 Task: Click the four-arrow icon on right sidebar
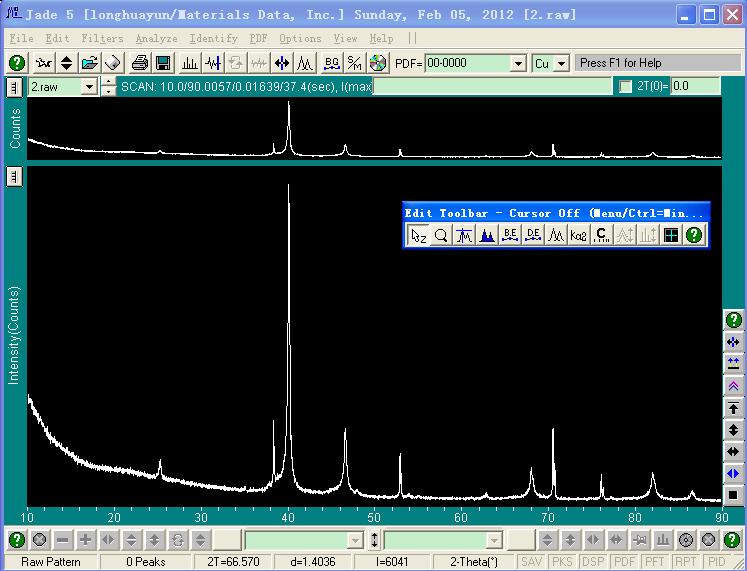[x=733, y=342]
